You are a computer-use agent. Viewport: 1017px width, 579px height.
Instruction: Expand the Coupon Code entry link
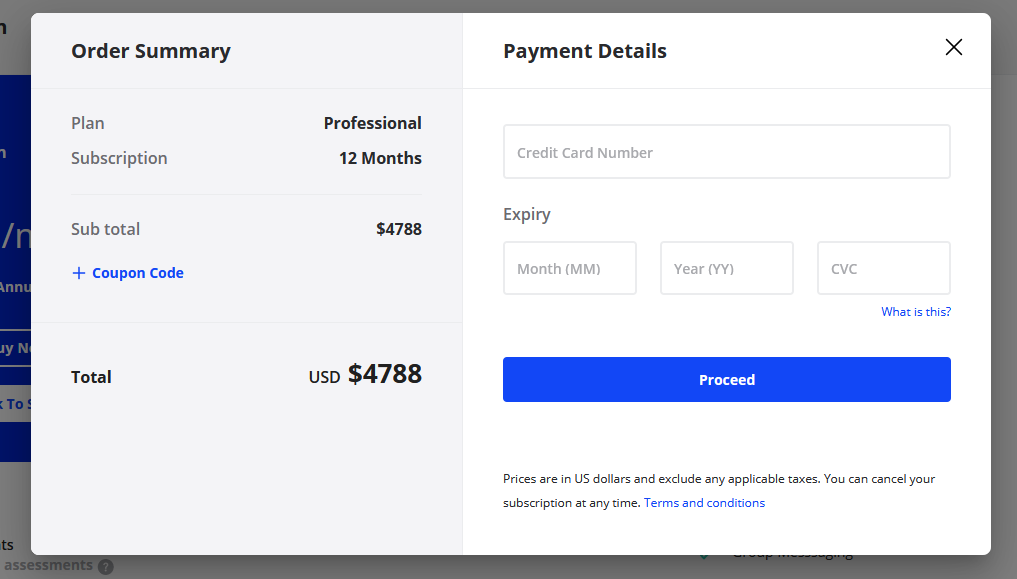[138, 273]
